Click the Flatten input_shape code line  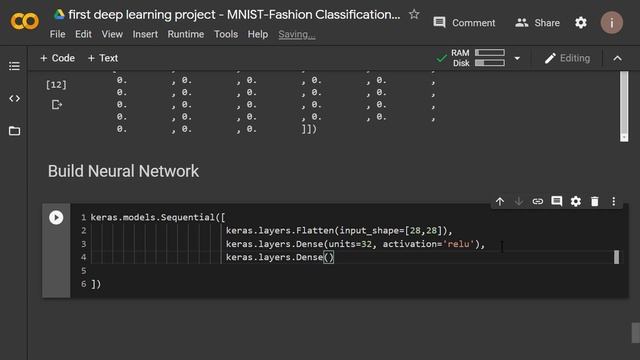point(339,231)
